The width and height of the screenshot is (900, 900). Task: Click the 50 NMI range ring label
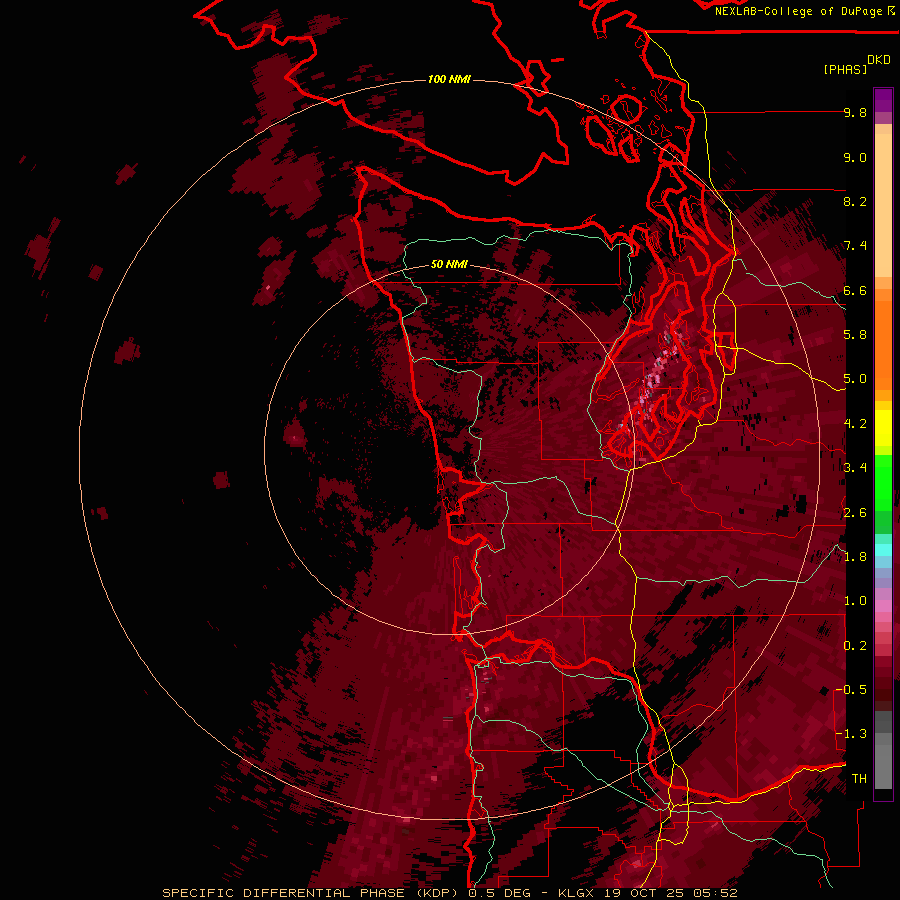449,264
